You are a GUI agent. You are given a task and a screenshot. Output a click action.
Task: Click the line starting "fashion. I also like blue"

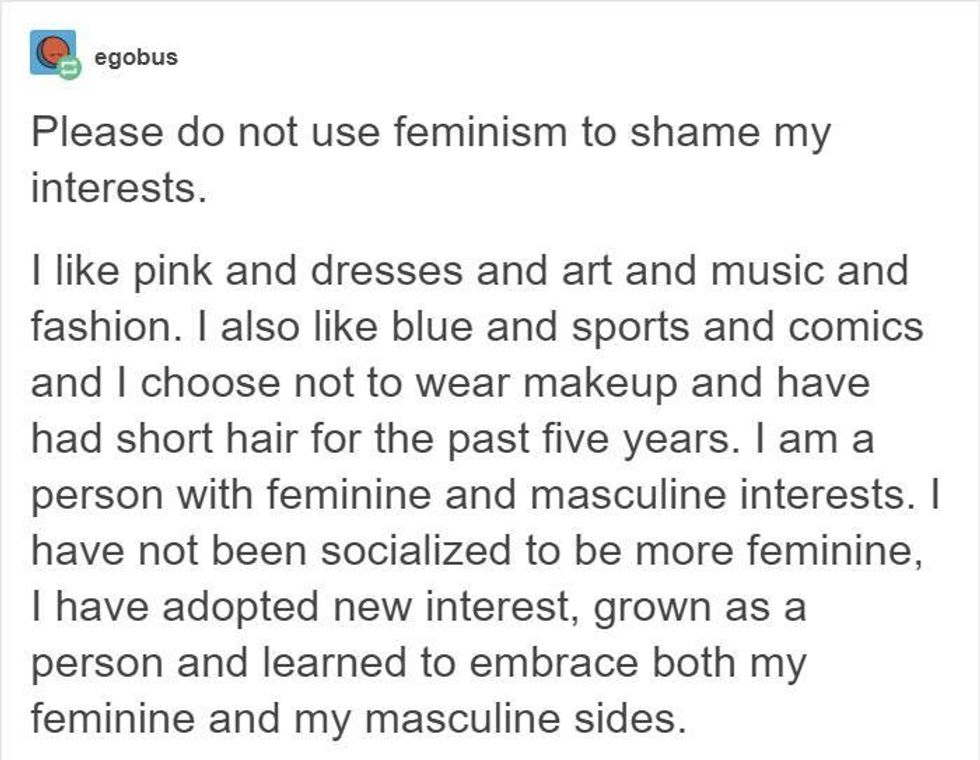tap(477, 328)
